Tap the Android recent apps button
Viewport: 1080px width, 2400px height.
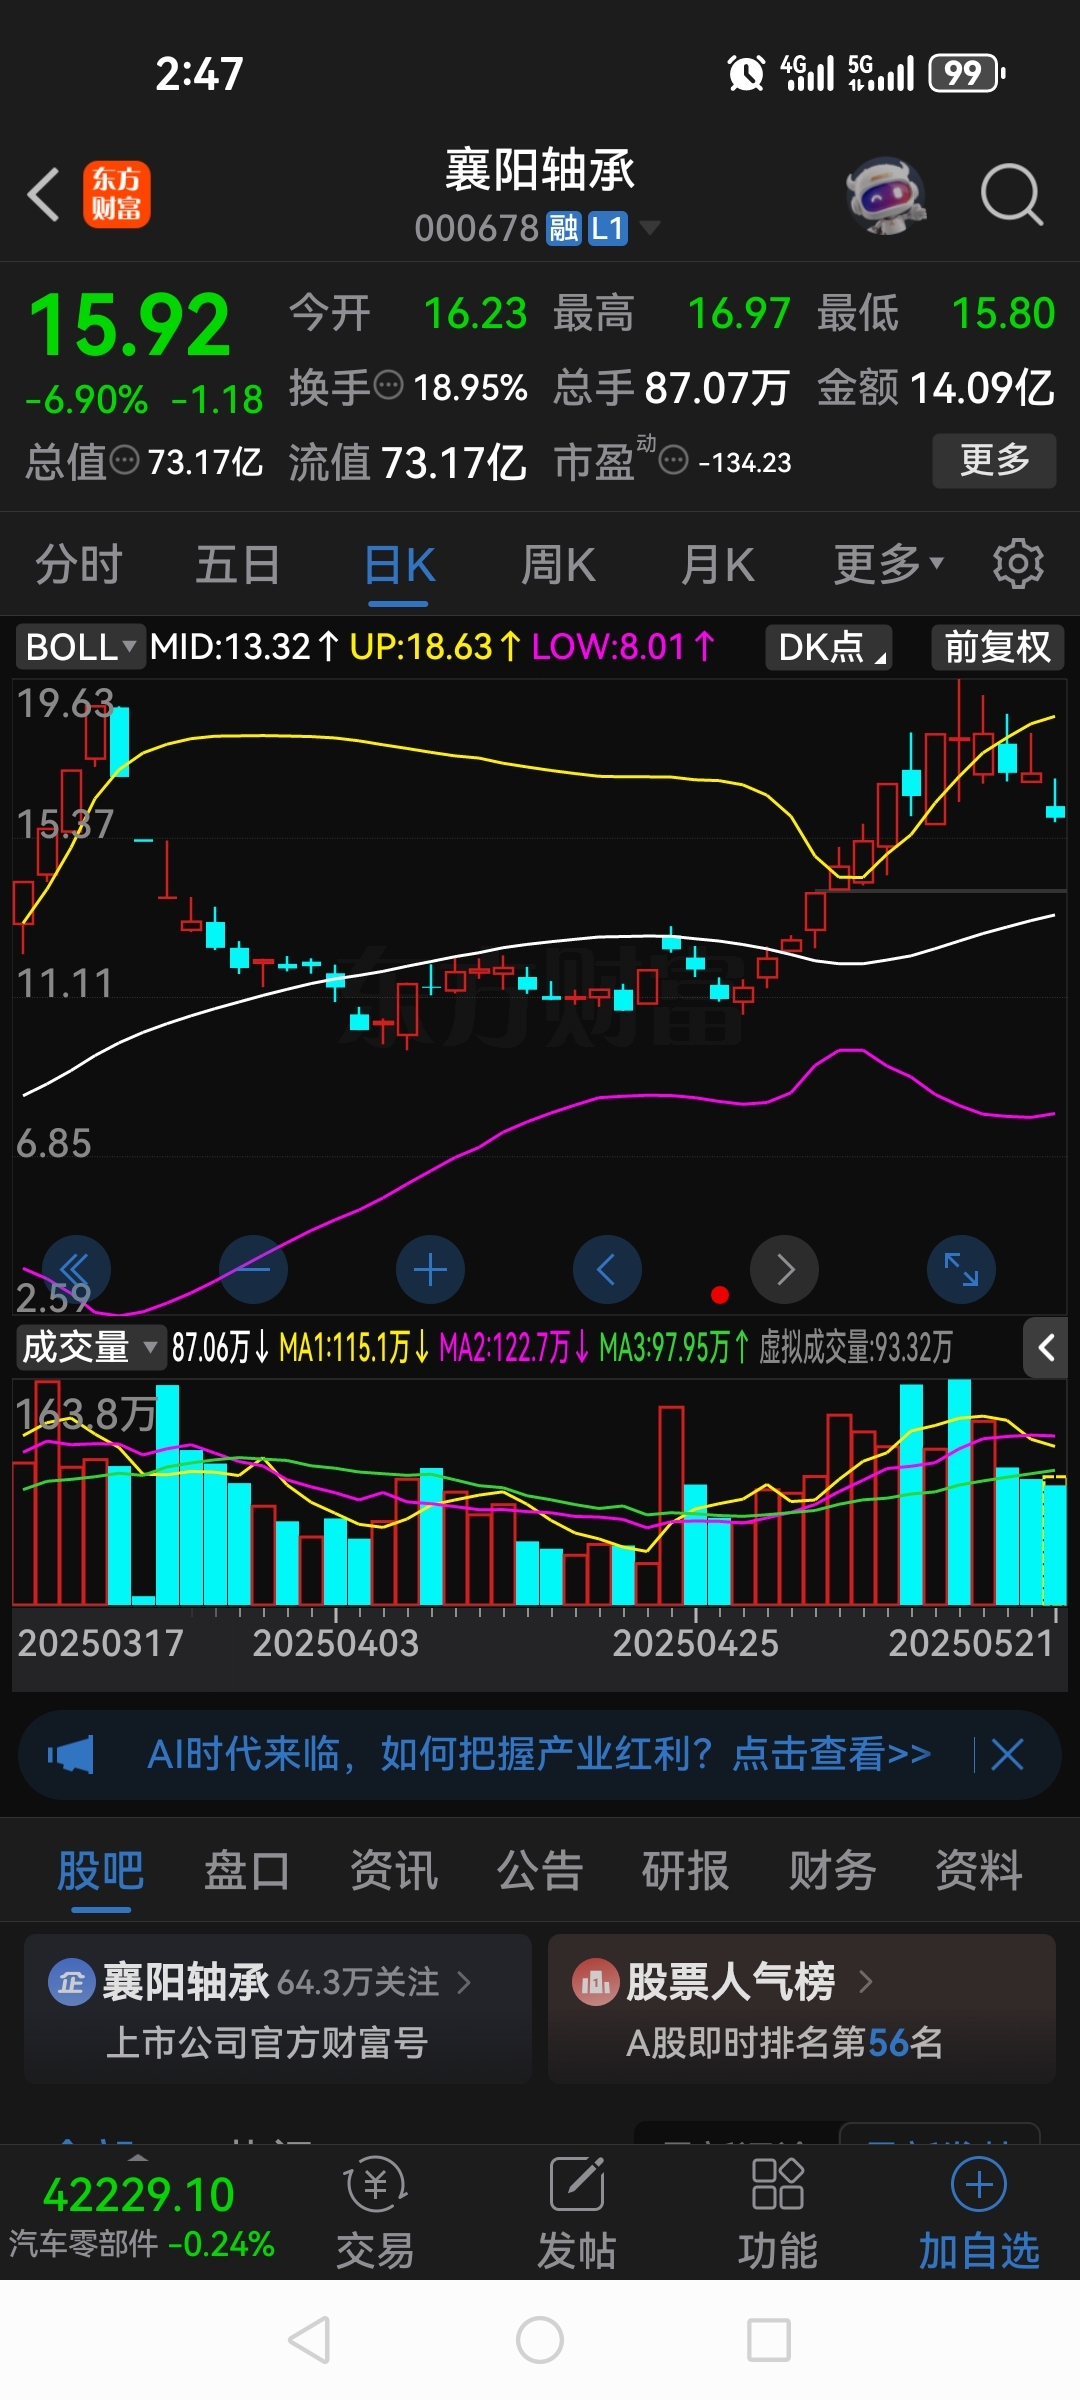pos(769,2340)
